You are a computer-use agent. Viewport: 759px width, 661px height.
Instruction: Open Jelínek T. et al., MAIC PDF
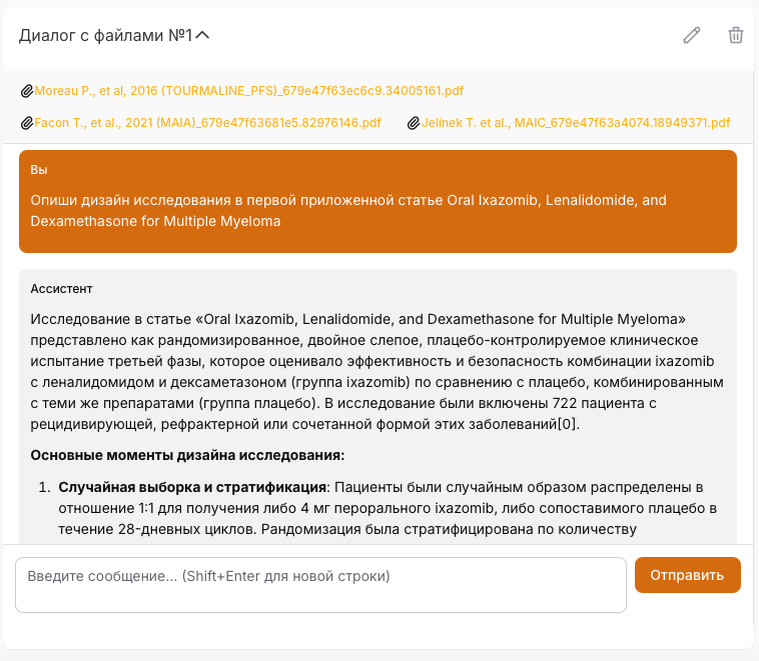pos(576,123)
